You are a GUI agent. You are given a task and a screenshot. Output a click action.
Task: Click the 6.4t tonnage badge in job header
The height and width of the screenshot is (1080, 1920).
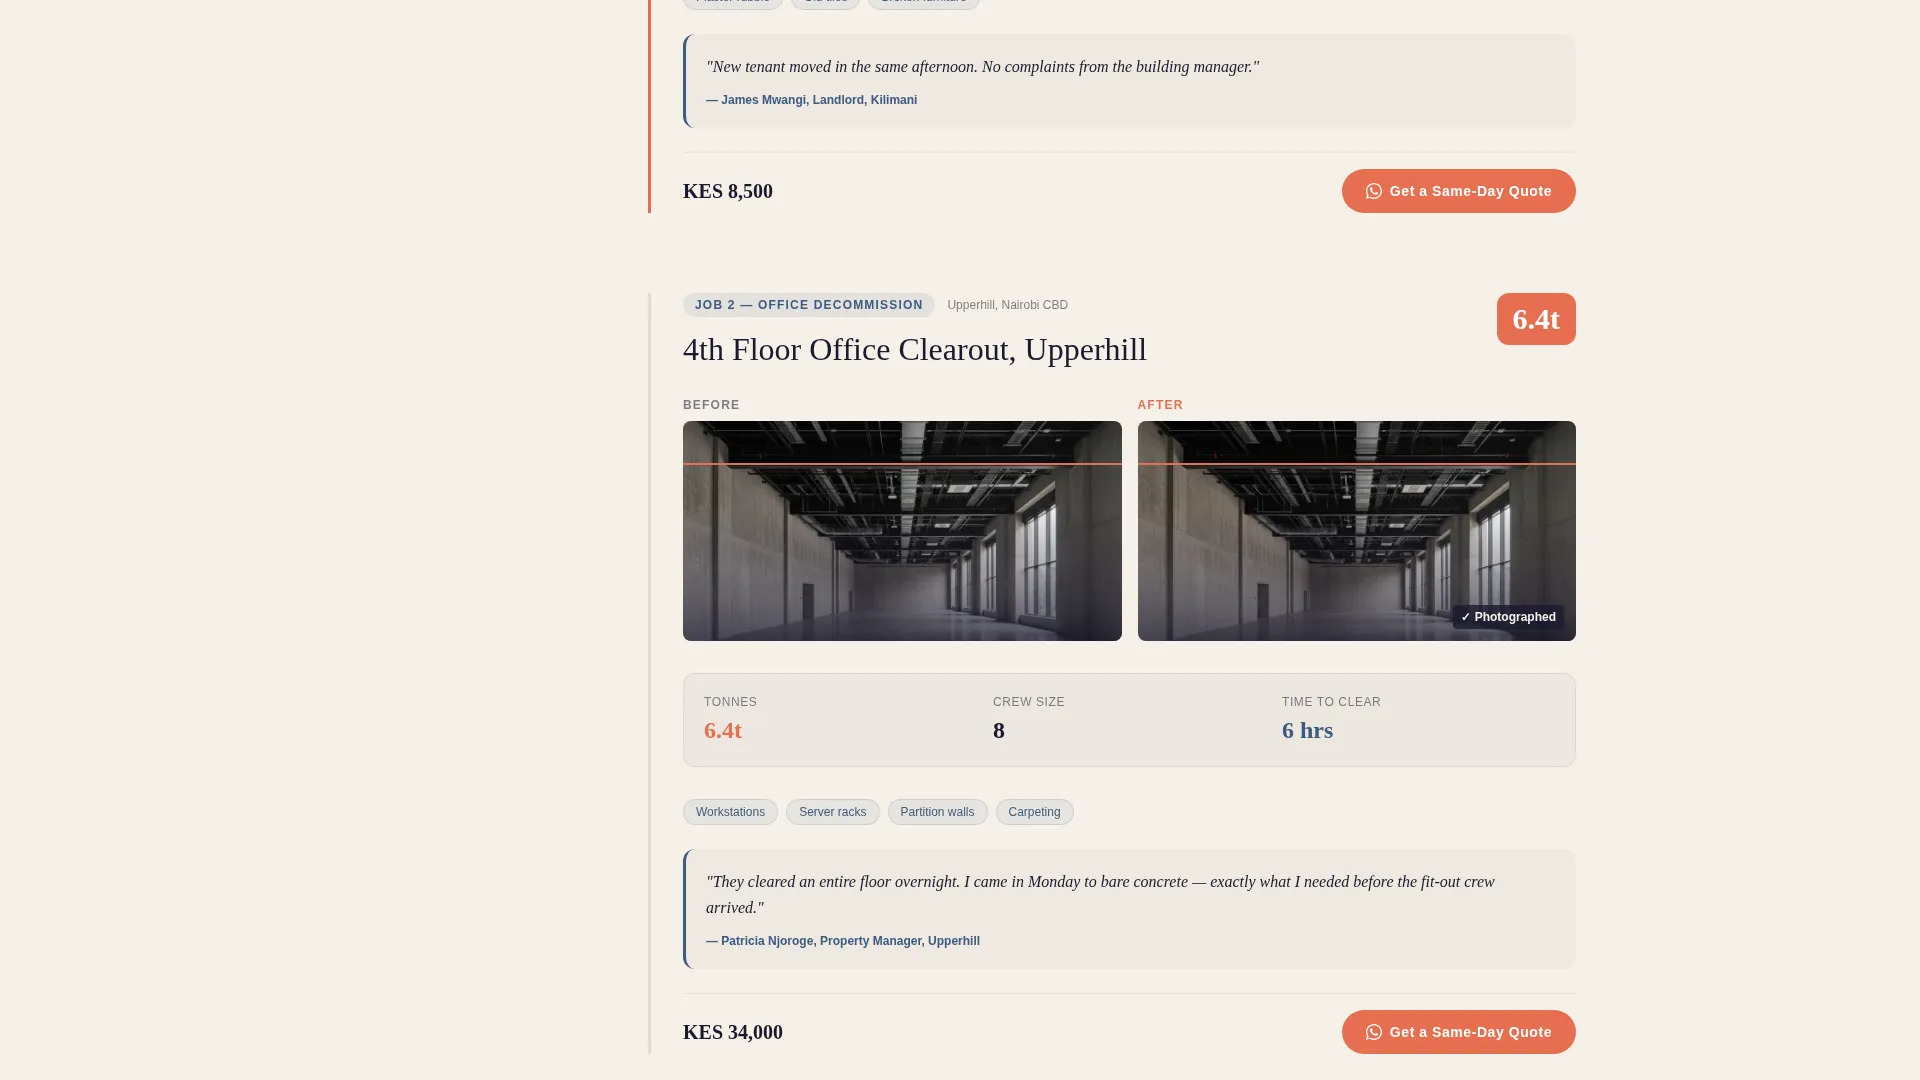(x=1536, y=319)
